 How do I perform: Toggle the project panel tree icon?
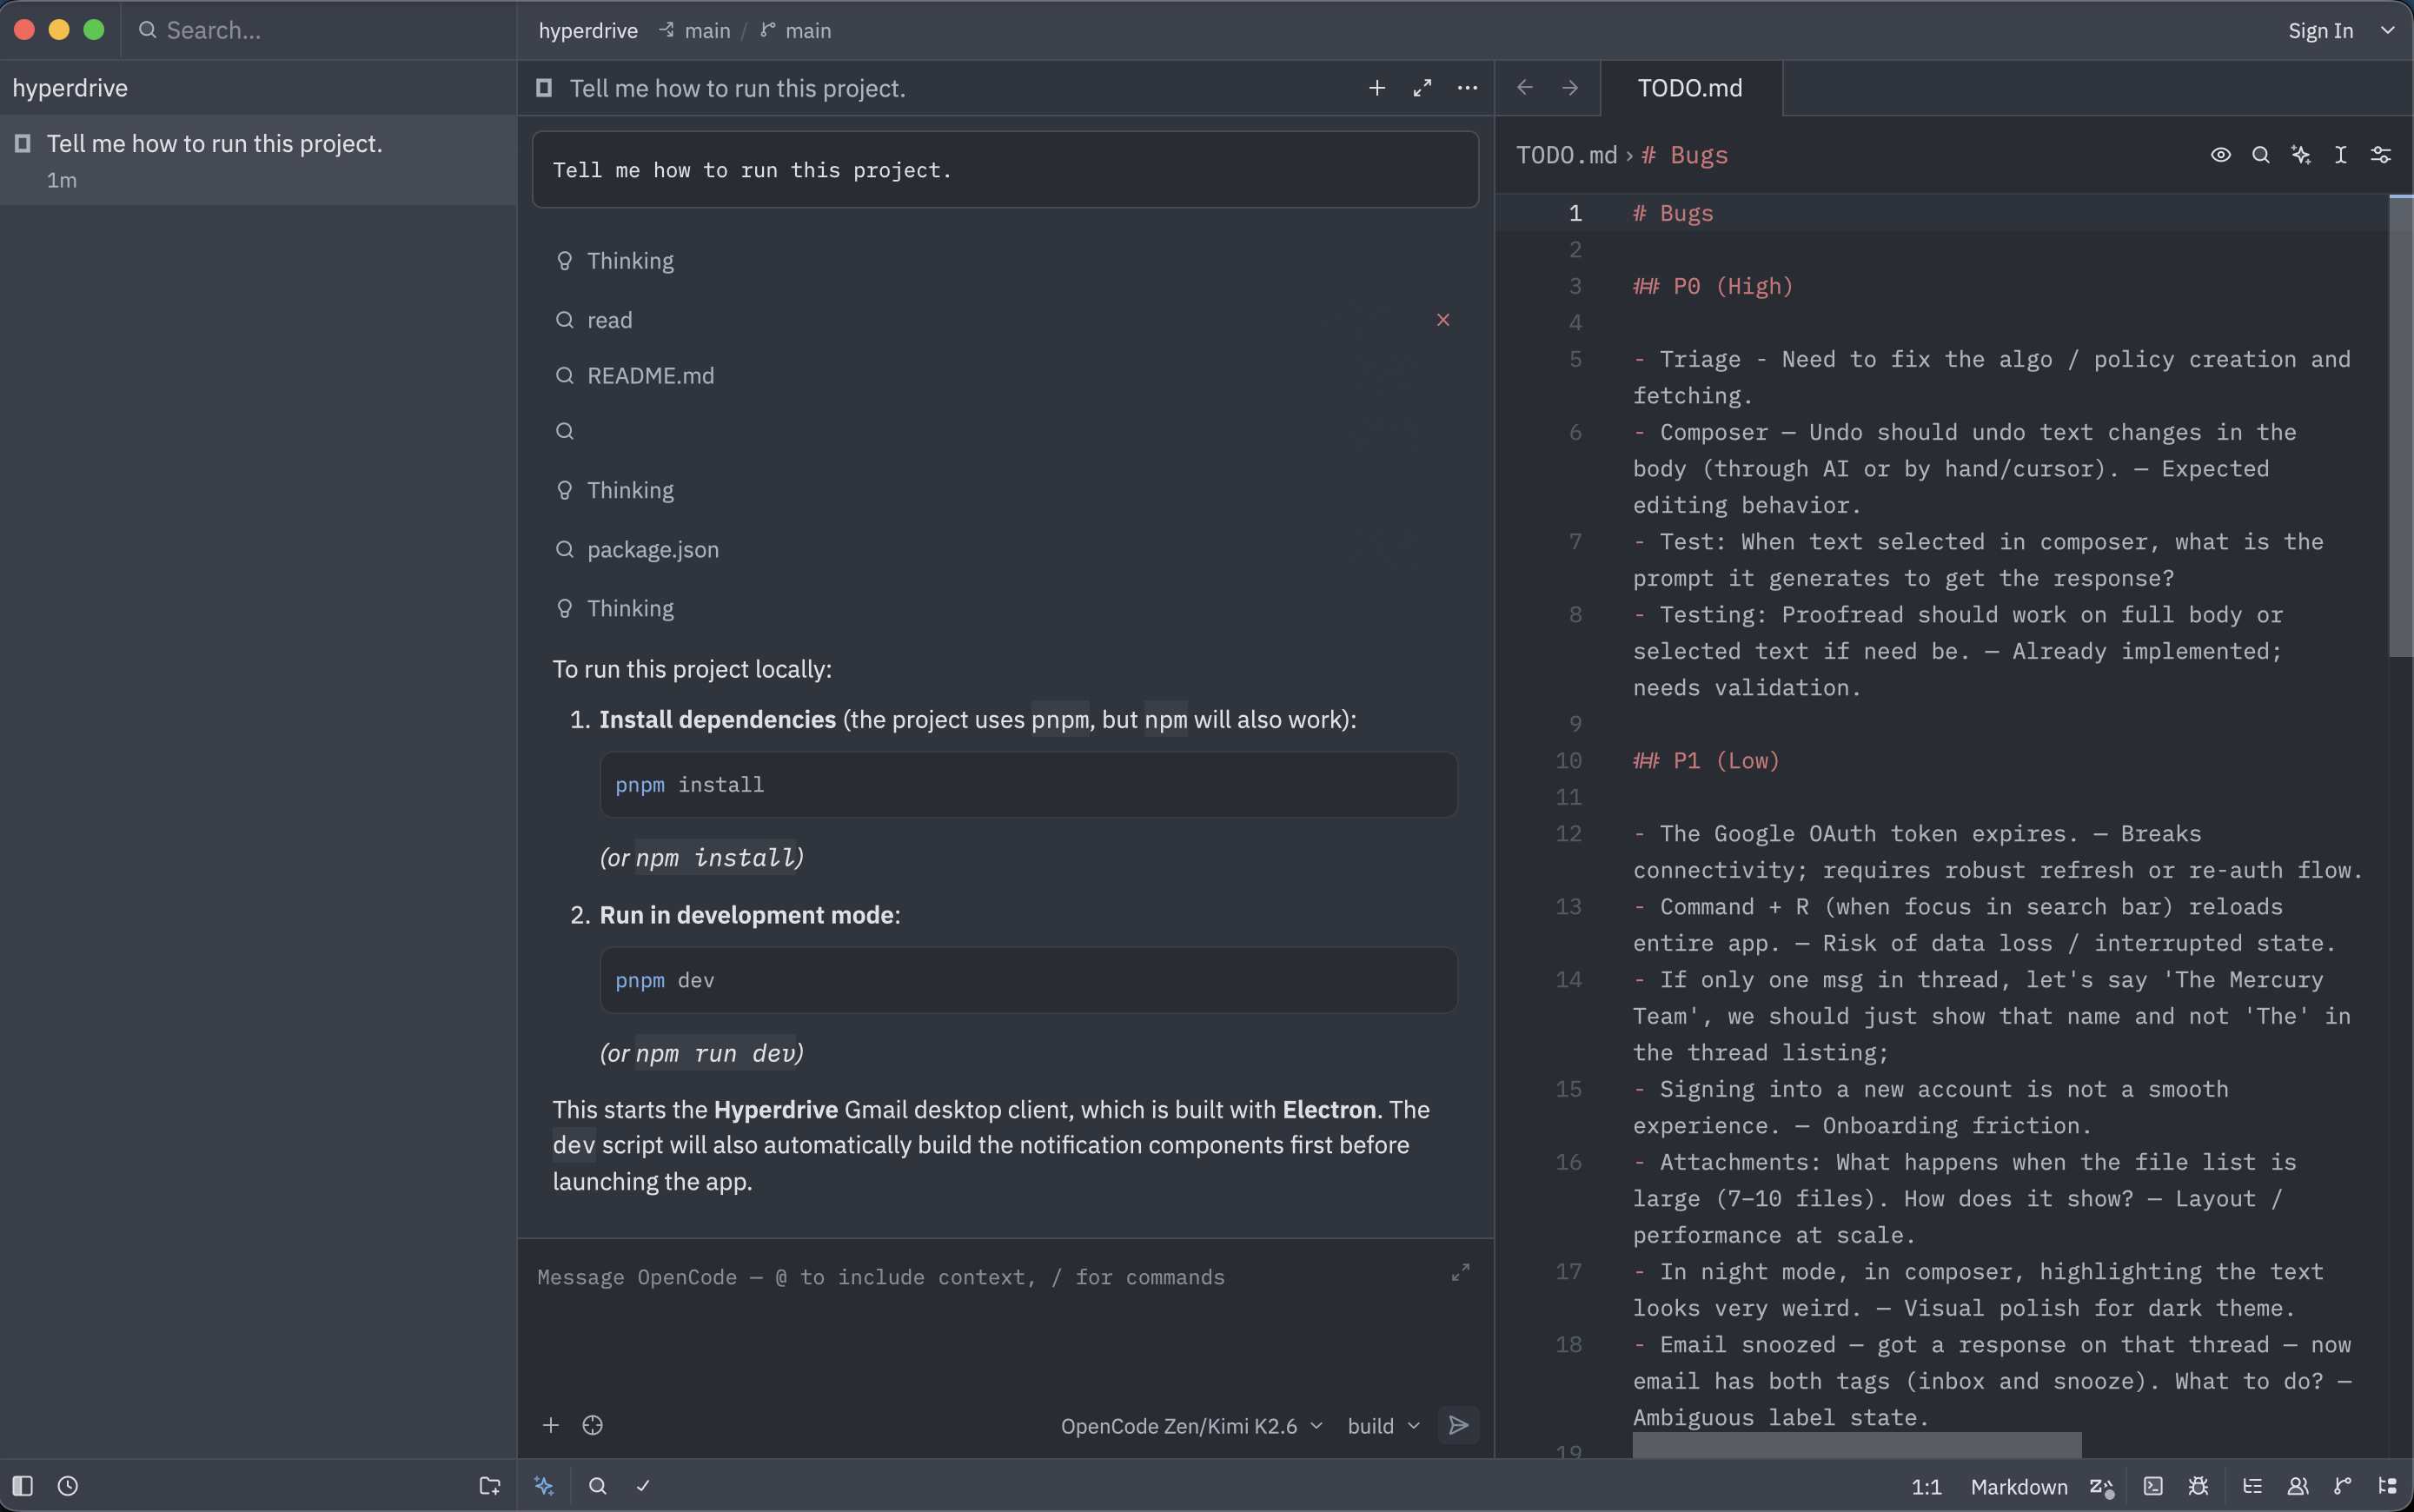2388,1486
